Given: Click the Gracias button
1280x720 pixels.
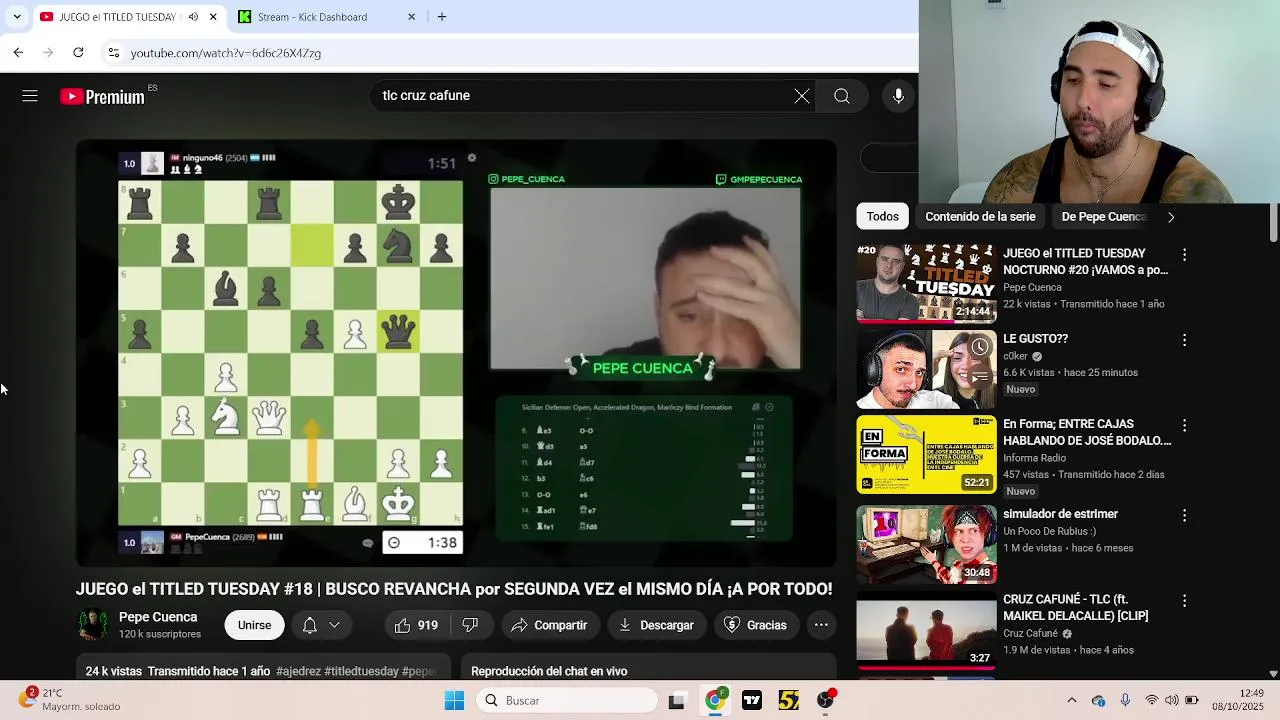Looking at the screenshot, I should pyautogui.click(x=755, y=625).
